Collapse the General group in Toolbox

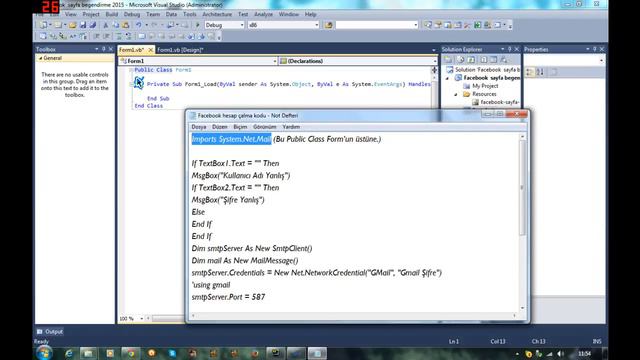pos(40,58)
